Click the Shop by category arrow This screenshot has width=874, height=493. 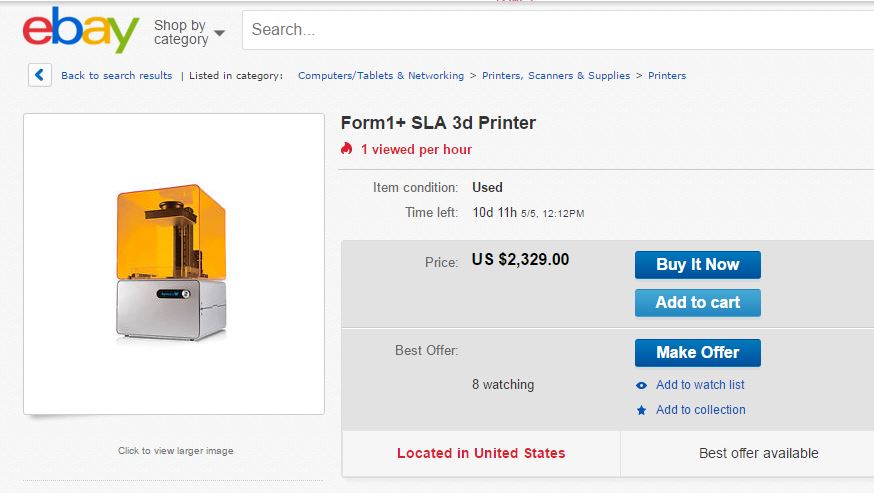pos(219,33)
